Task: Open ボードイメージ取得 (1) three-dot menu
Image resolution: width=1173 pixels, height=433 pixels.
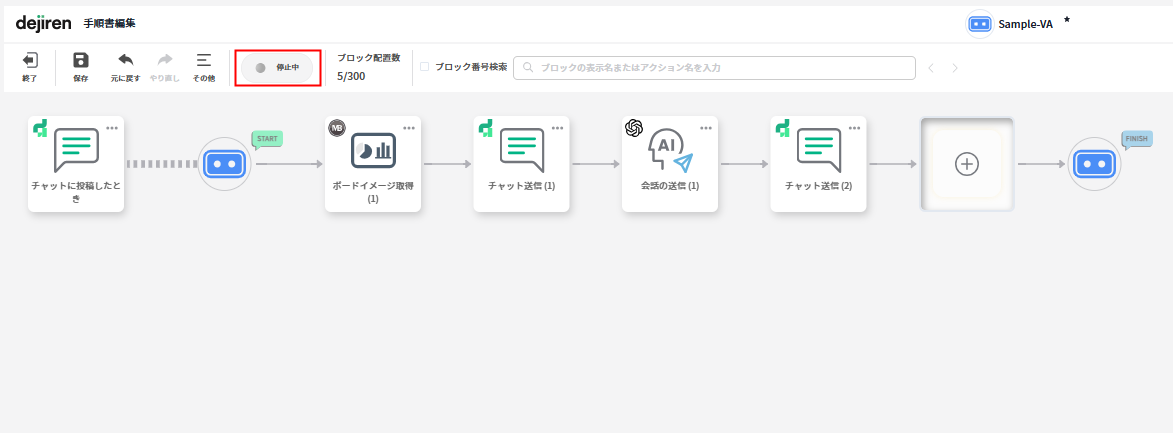Action: [409, 127]
